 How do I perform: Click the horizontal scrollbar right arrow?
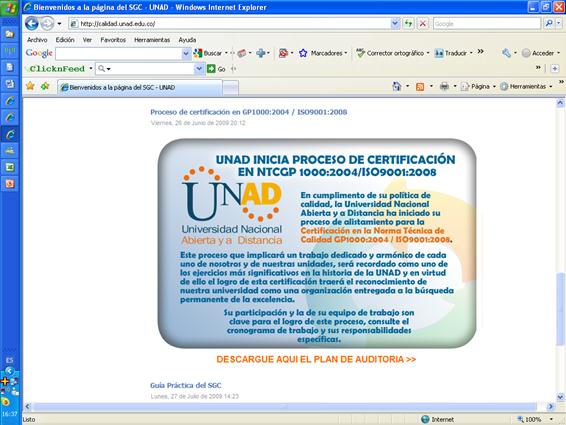coord(550,407)
